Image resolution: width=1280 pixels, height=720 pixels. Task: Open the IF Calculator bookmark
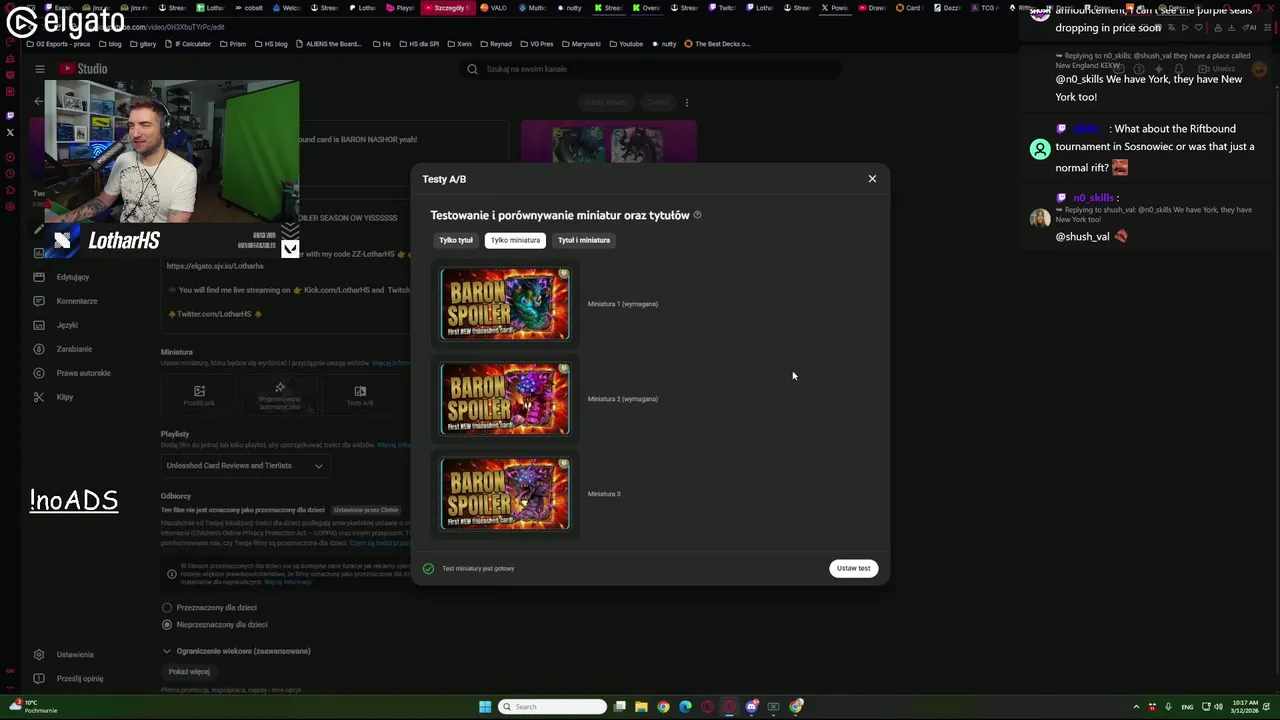click(188, 44)
